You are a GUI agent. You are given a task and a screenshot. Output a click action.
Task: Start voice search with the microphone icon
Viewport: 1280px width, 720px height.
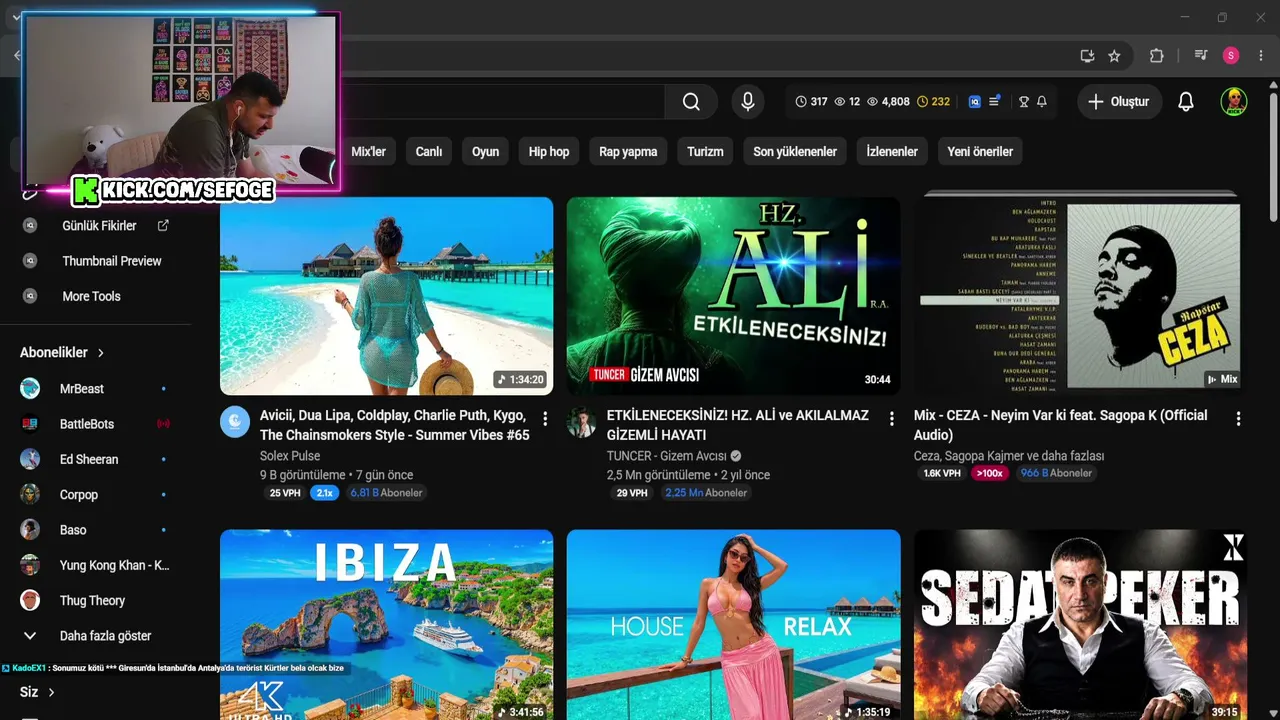pyautogui.click(x=747, y=101)
